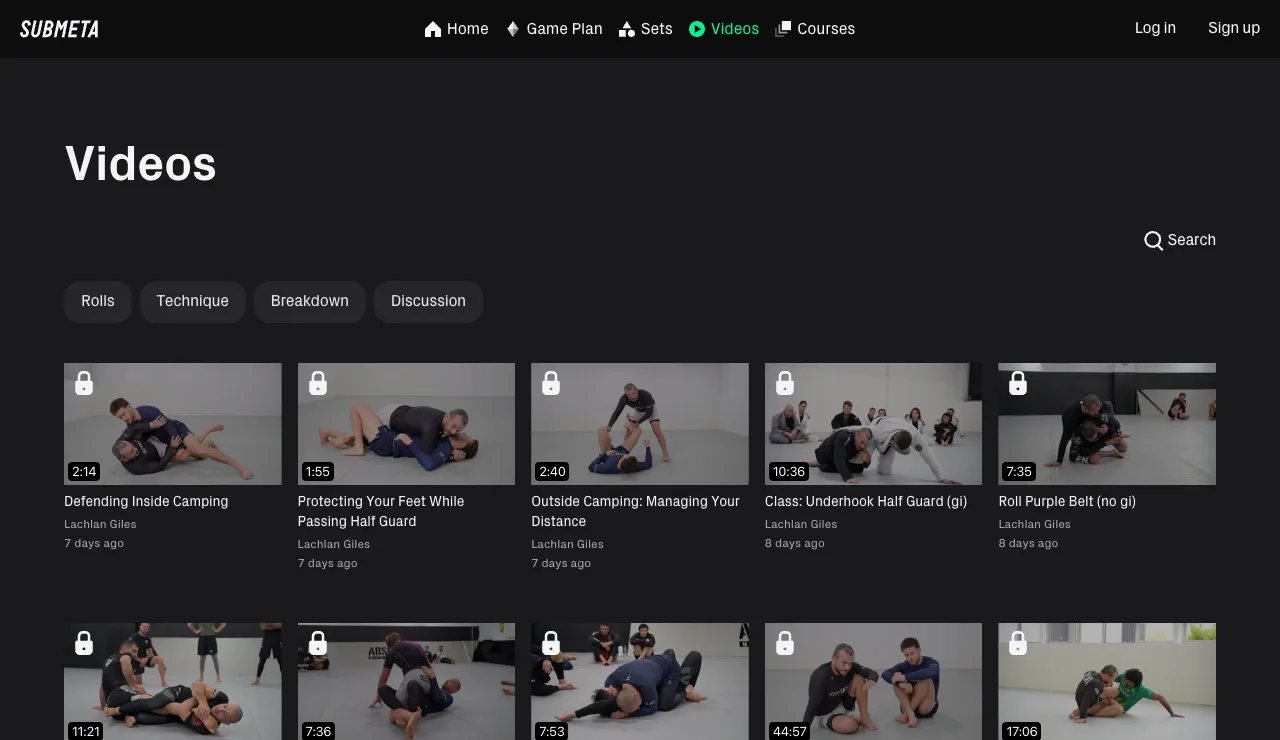
Task: Select the Breakdown filter chip
Action: tap(310, 301)
